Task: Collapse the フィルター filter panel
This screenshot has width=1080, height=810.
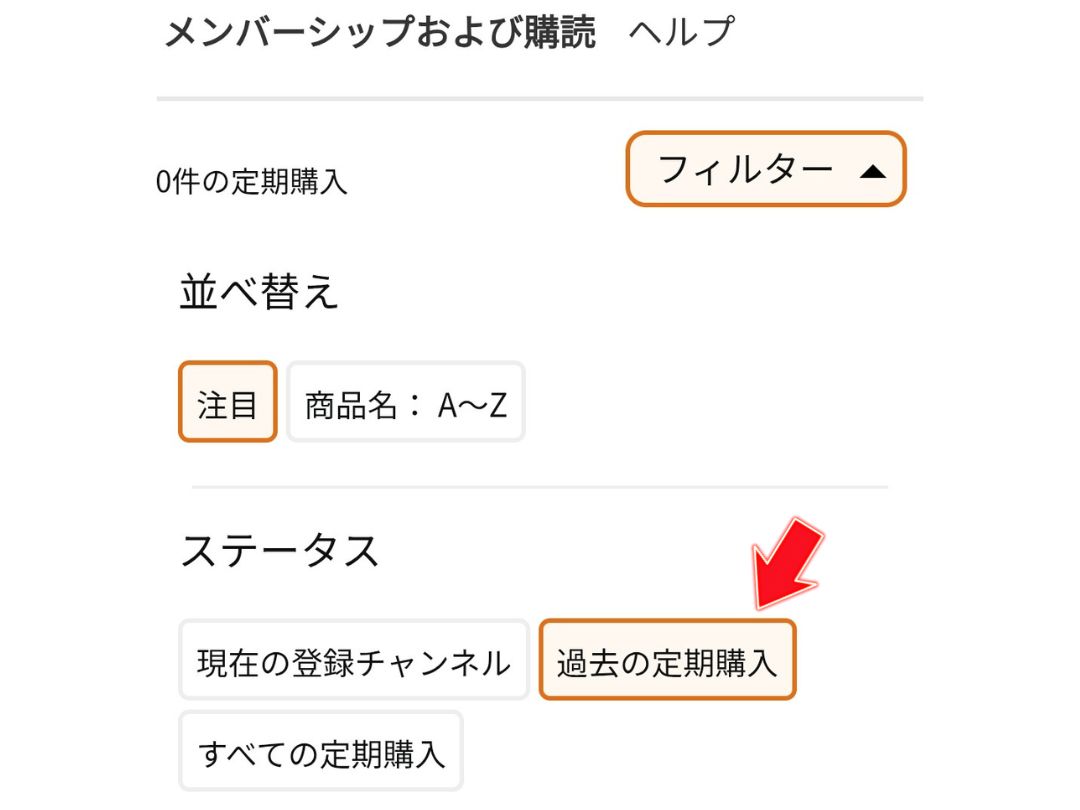Action: pos(766,170)
